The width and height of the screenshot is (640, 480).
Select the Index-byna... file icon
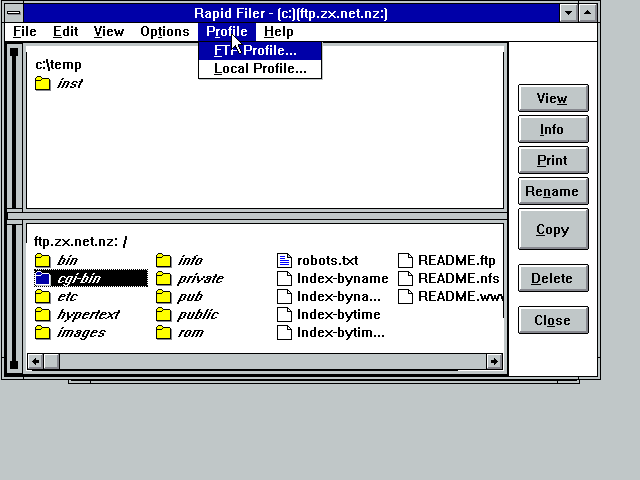(284, 296)
